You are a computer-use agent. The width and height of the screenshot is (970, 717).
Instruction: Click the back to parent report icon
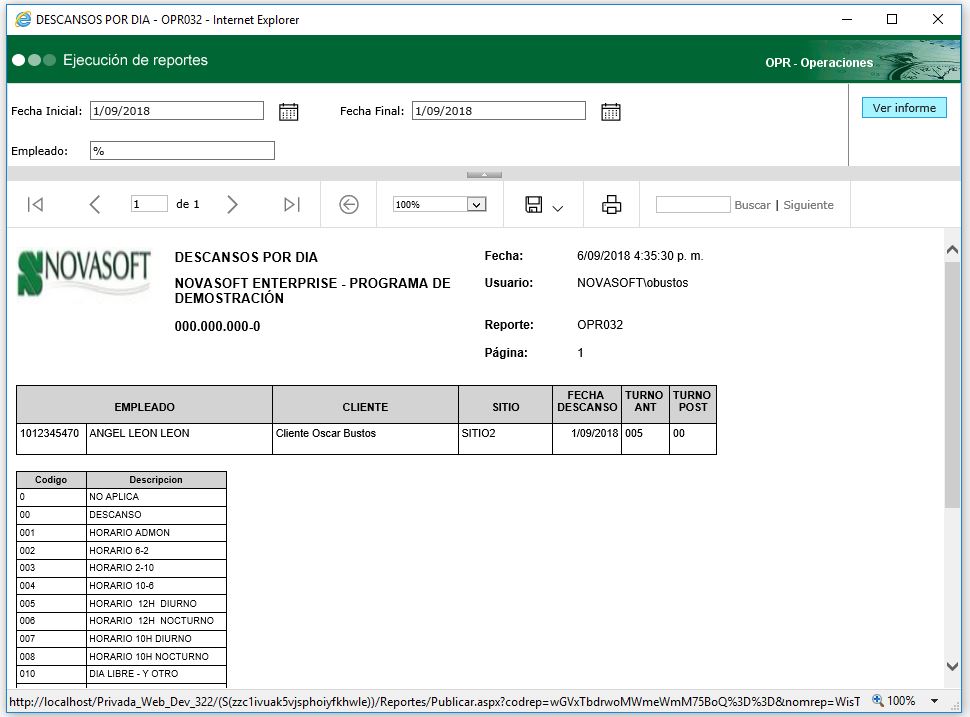coord(349,205)
